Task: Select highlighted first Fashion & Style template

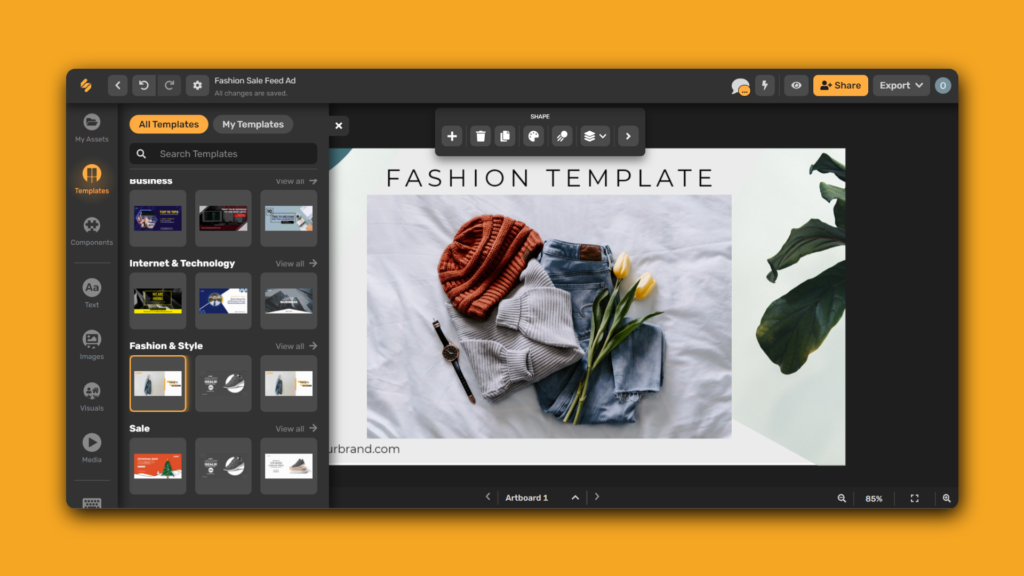Action: [158, 383]
